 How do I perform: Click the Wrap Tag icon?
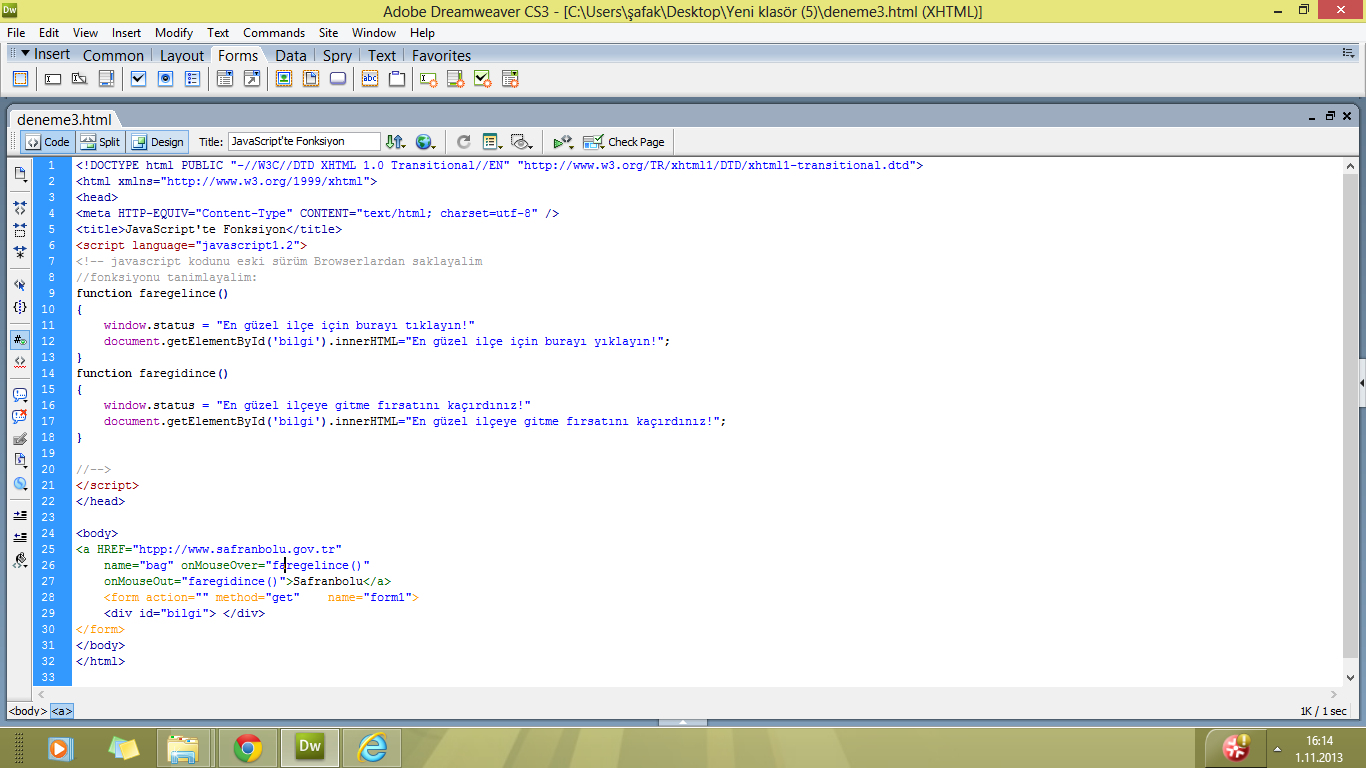20,439
